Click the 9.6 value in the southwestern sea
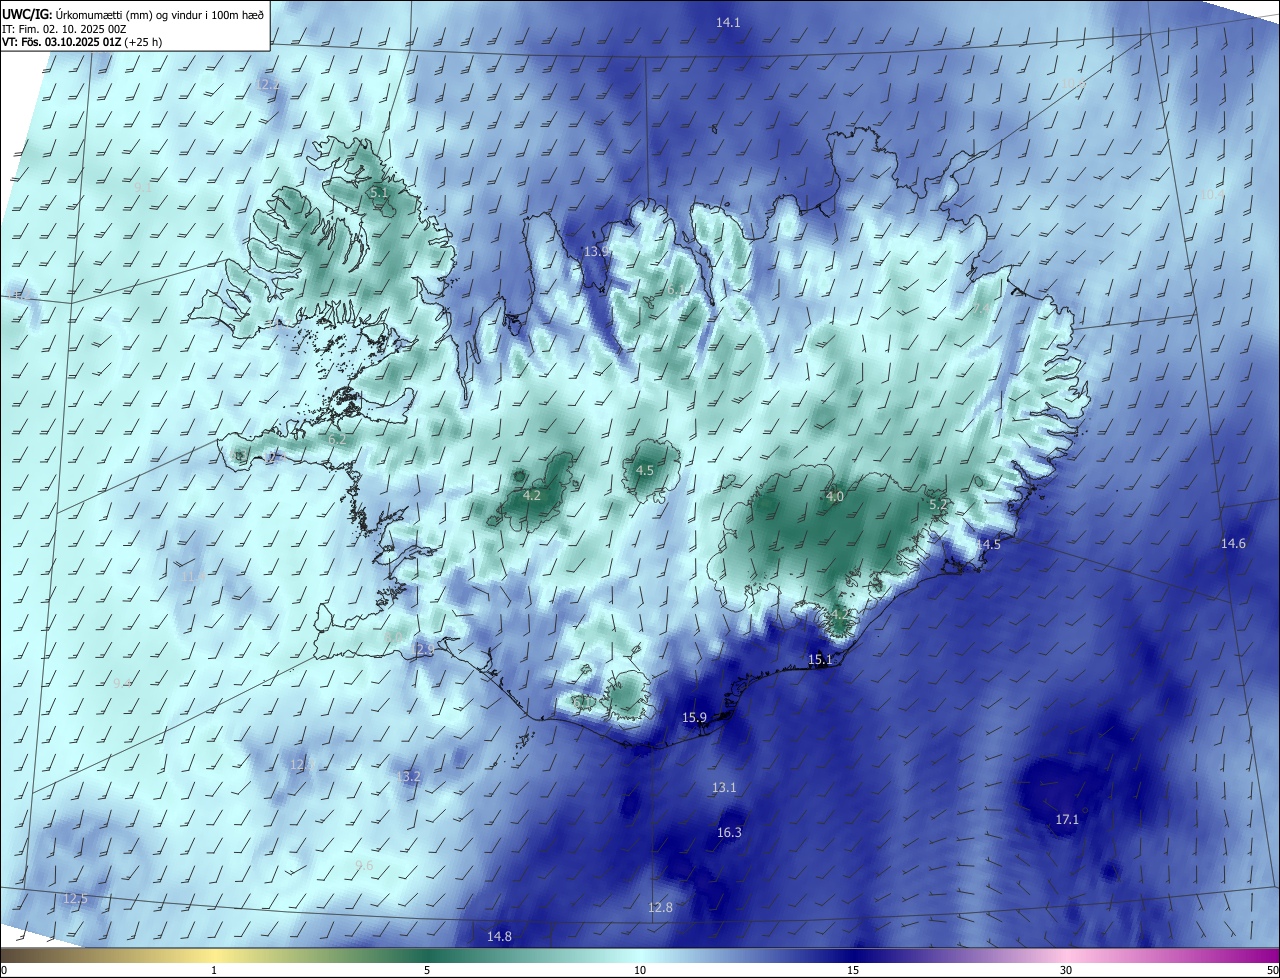 tap(364, 866)
